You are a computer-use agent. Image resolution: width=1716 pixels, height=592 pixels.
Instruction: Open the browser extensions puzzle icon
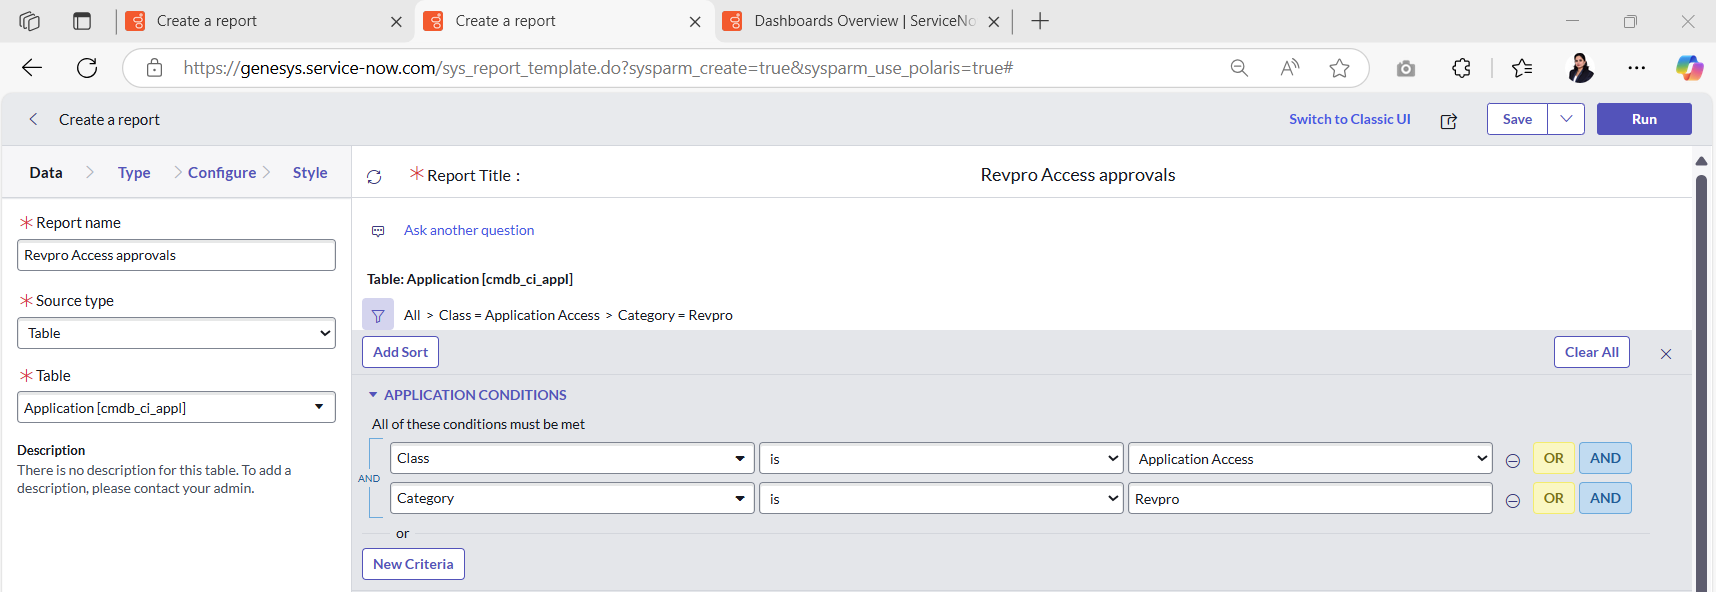pyautogui.click(x=1461, y=68)
